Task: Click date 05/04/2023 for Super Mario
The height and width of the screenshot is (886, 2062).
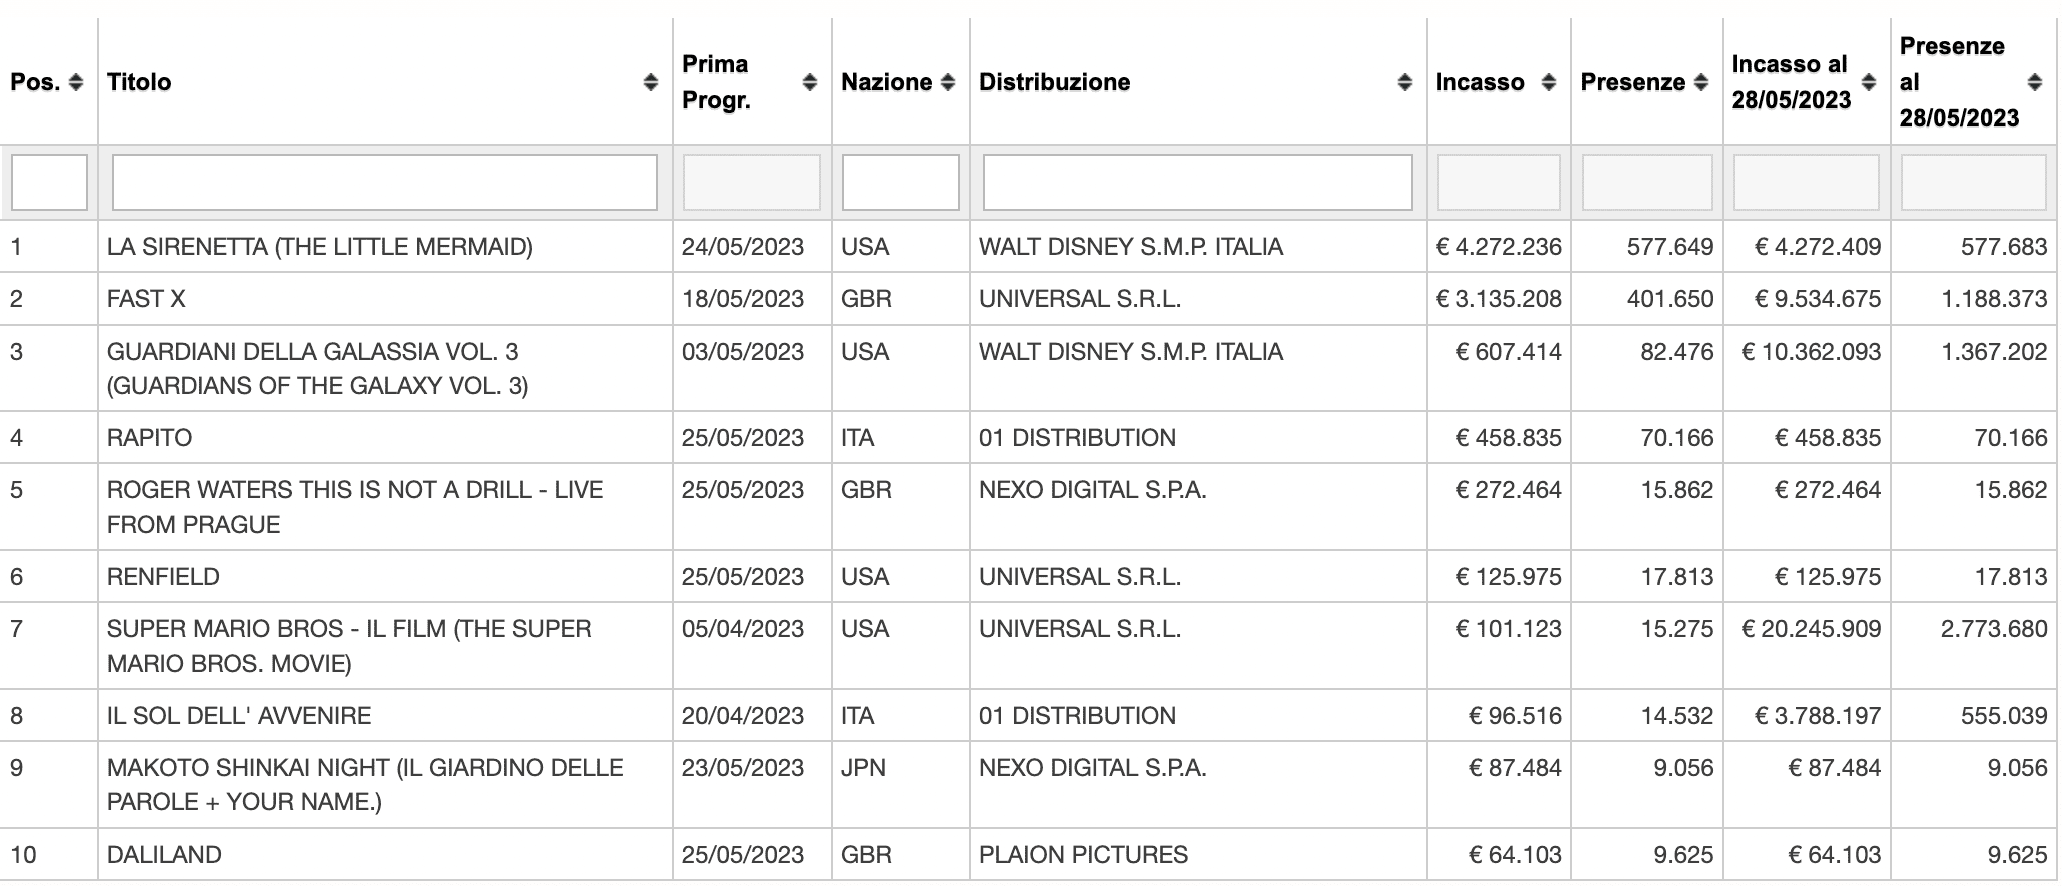Action: coord(743,629)
